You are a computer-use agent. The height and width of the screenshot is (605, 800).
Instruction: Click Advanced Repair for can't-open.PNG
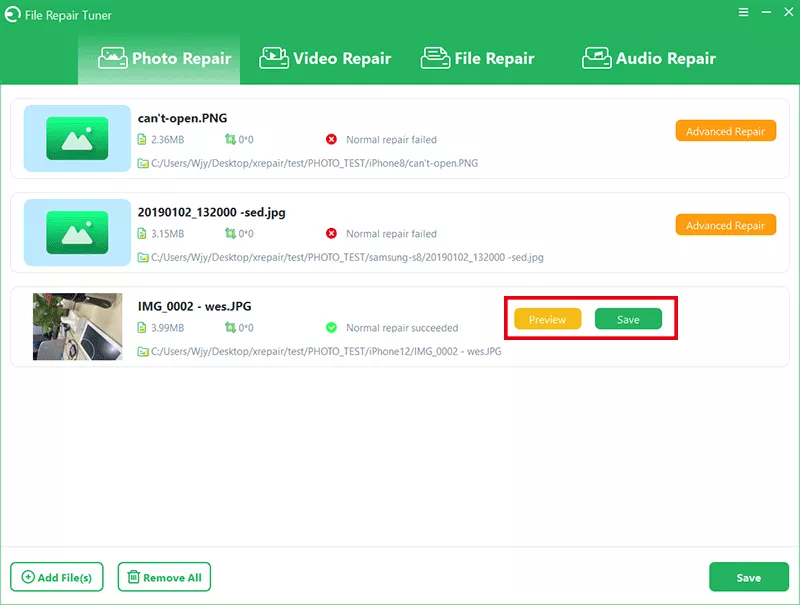726,131
